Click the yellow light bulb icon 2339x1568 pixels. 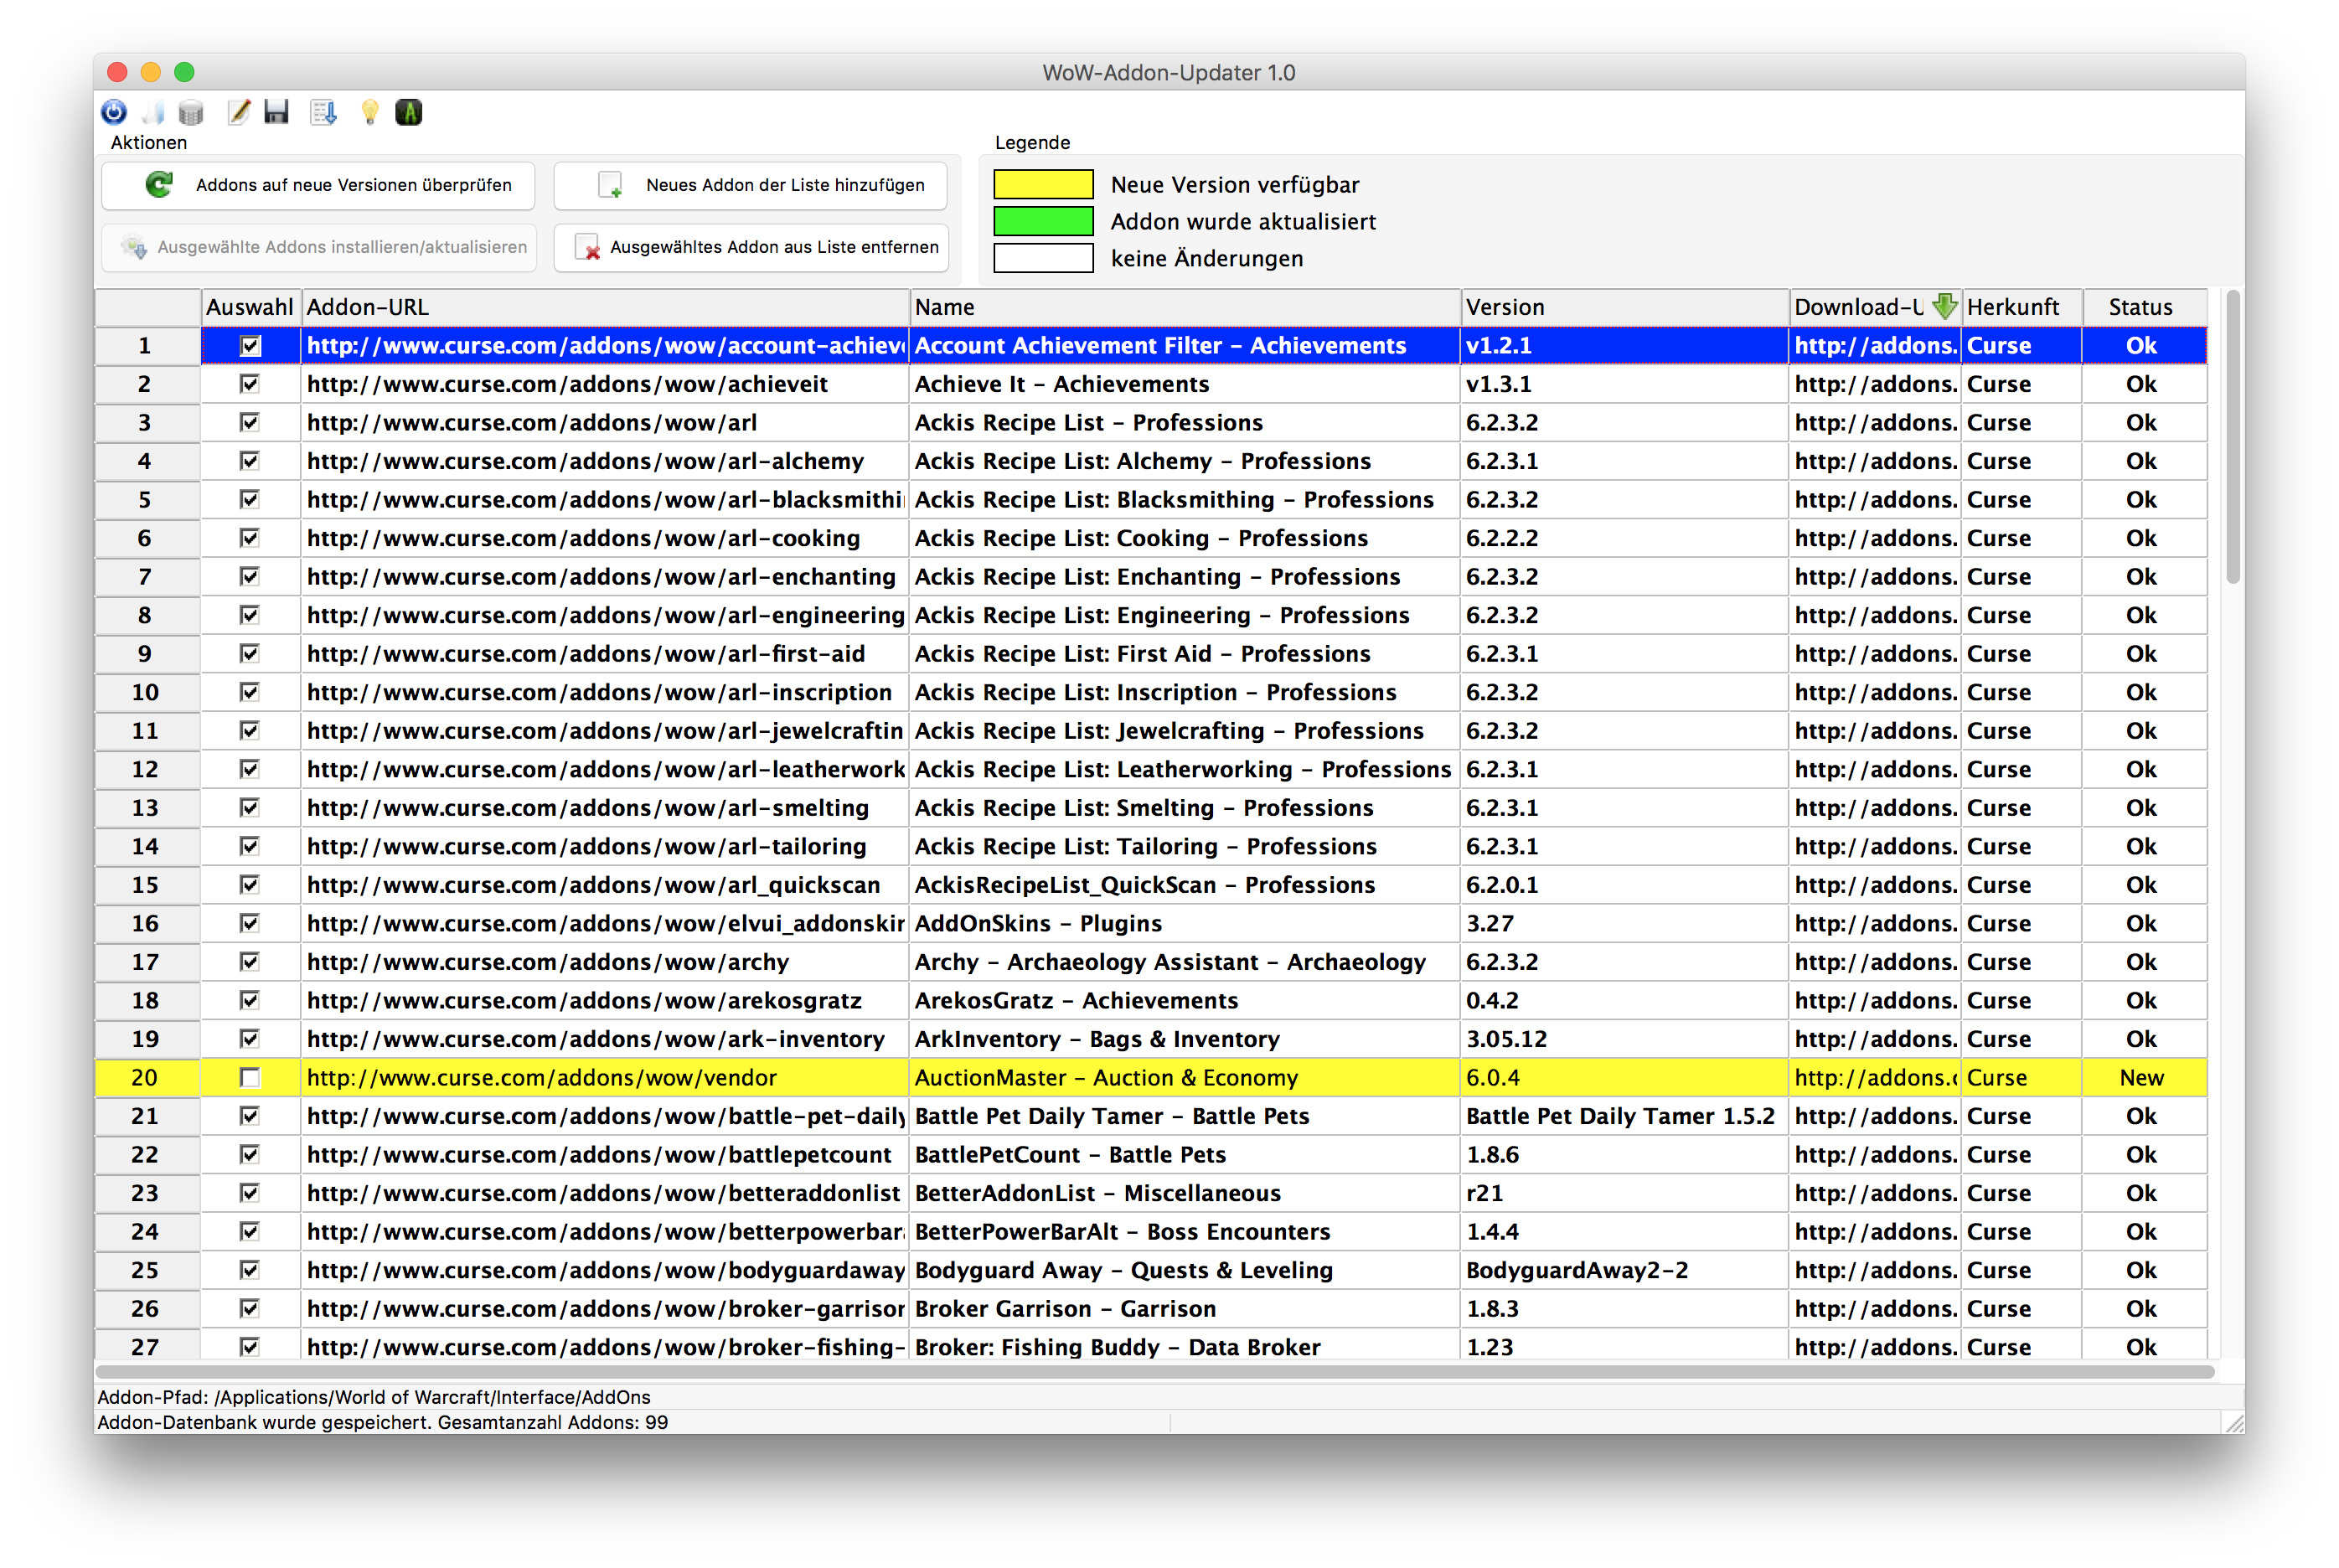coord(369,112)
